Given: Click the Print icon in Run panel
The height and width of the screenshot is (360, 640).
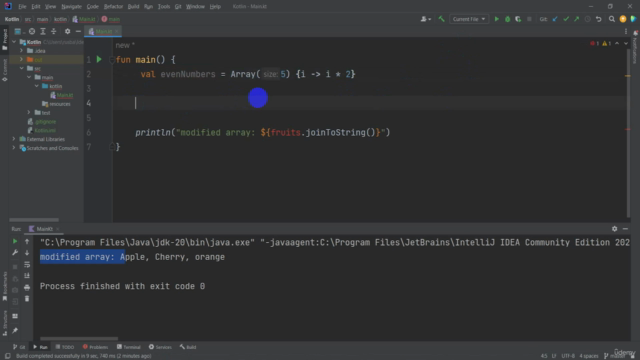Looking at the screenshot, I should (x=27, y=287).
